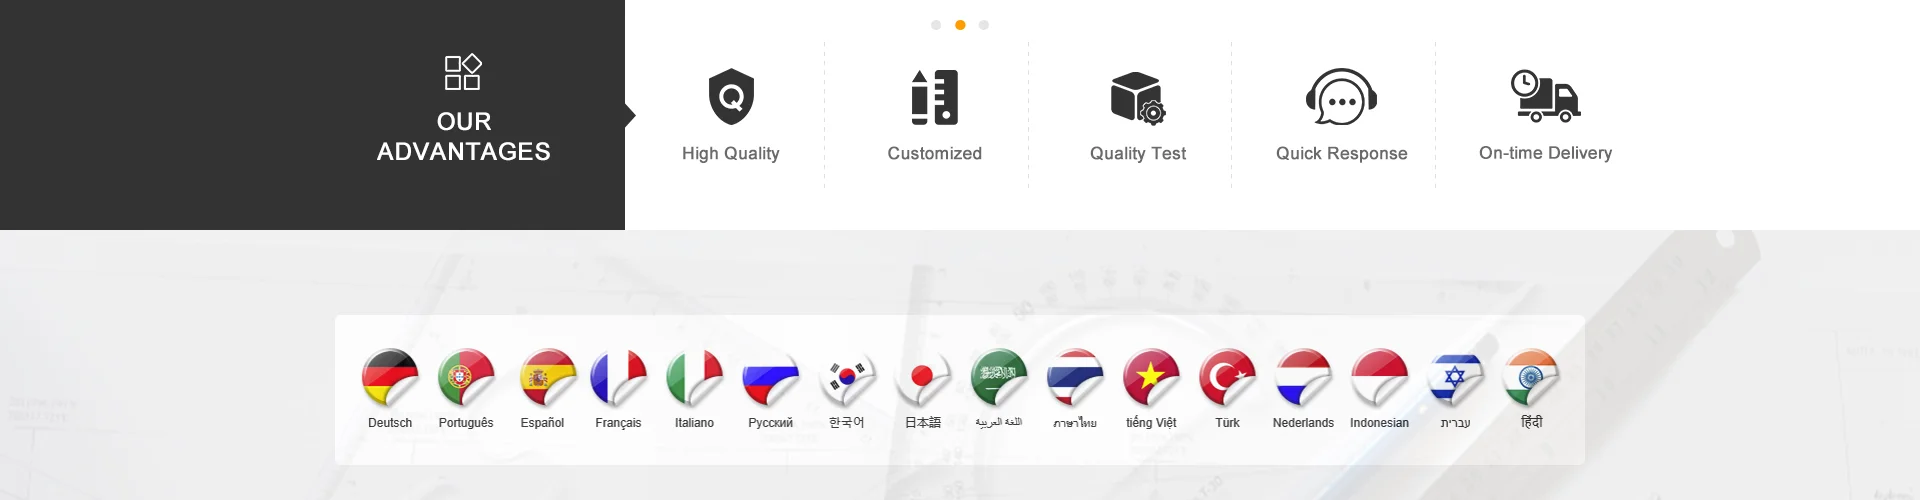Click the Customized pencil and ruler icon

click(x=935, y=97)
